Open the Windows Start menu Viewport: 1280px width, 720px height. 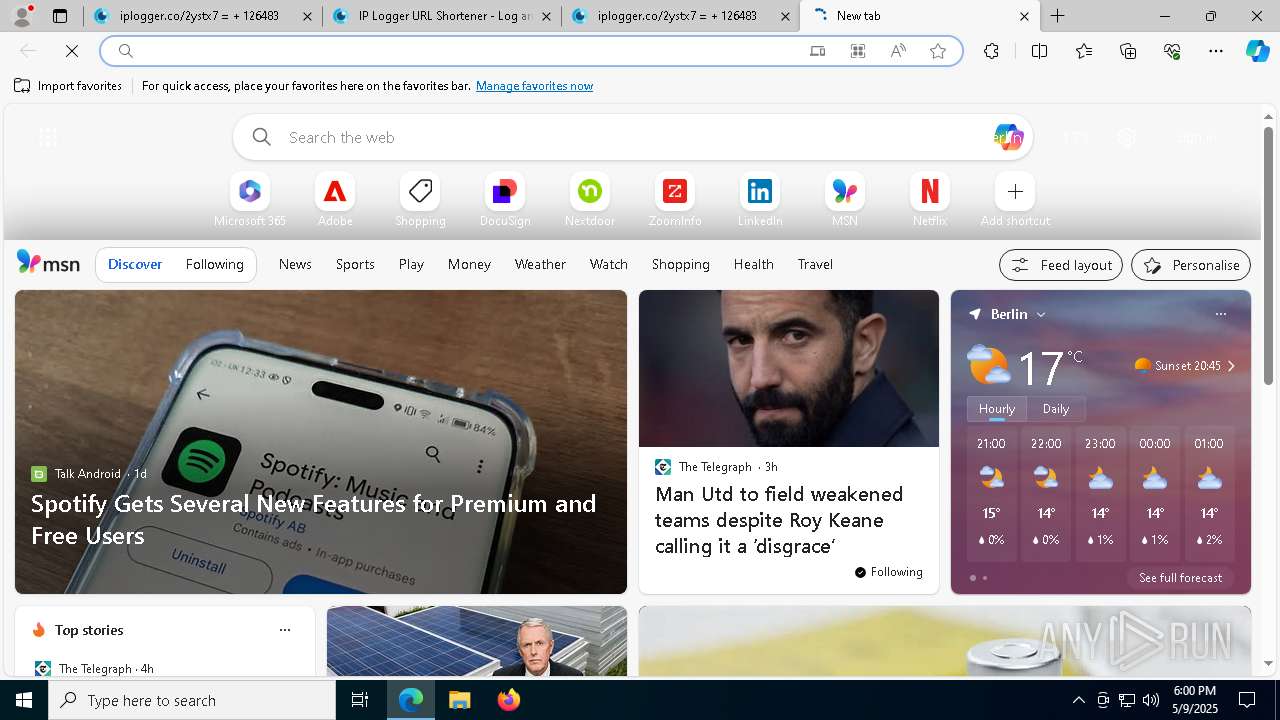tap(24, 700)
